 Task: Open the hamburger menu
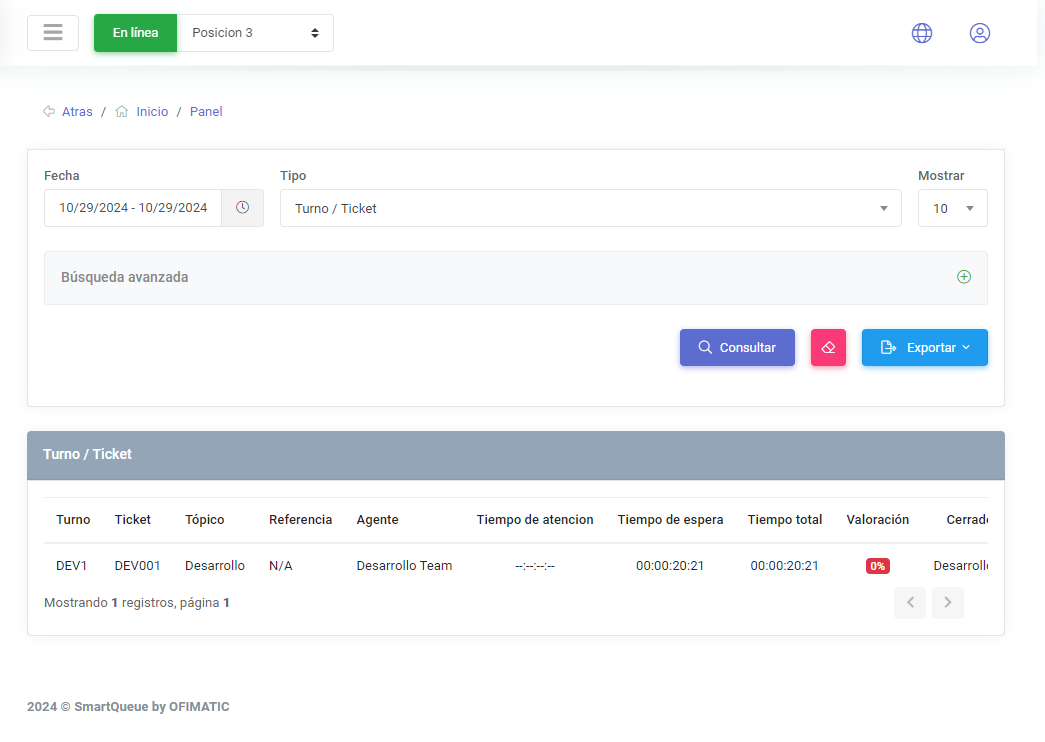point(53,33)
